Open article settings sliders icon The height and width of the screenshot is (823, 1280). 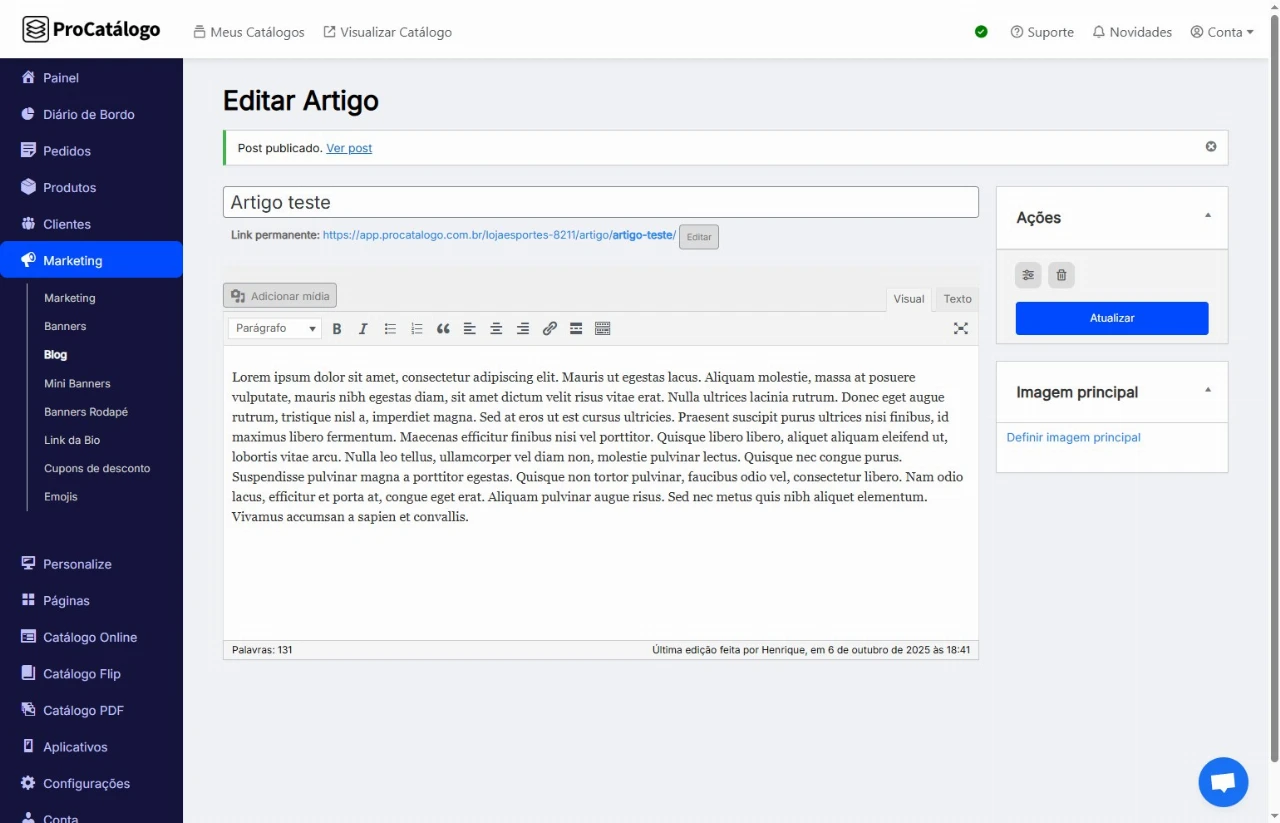pyautogui.click(x=1028, y=275)
